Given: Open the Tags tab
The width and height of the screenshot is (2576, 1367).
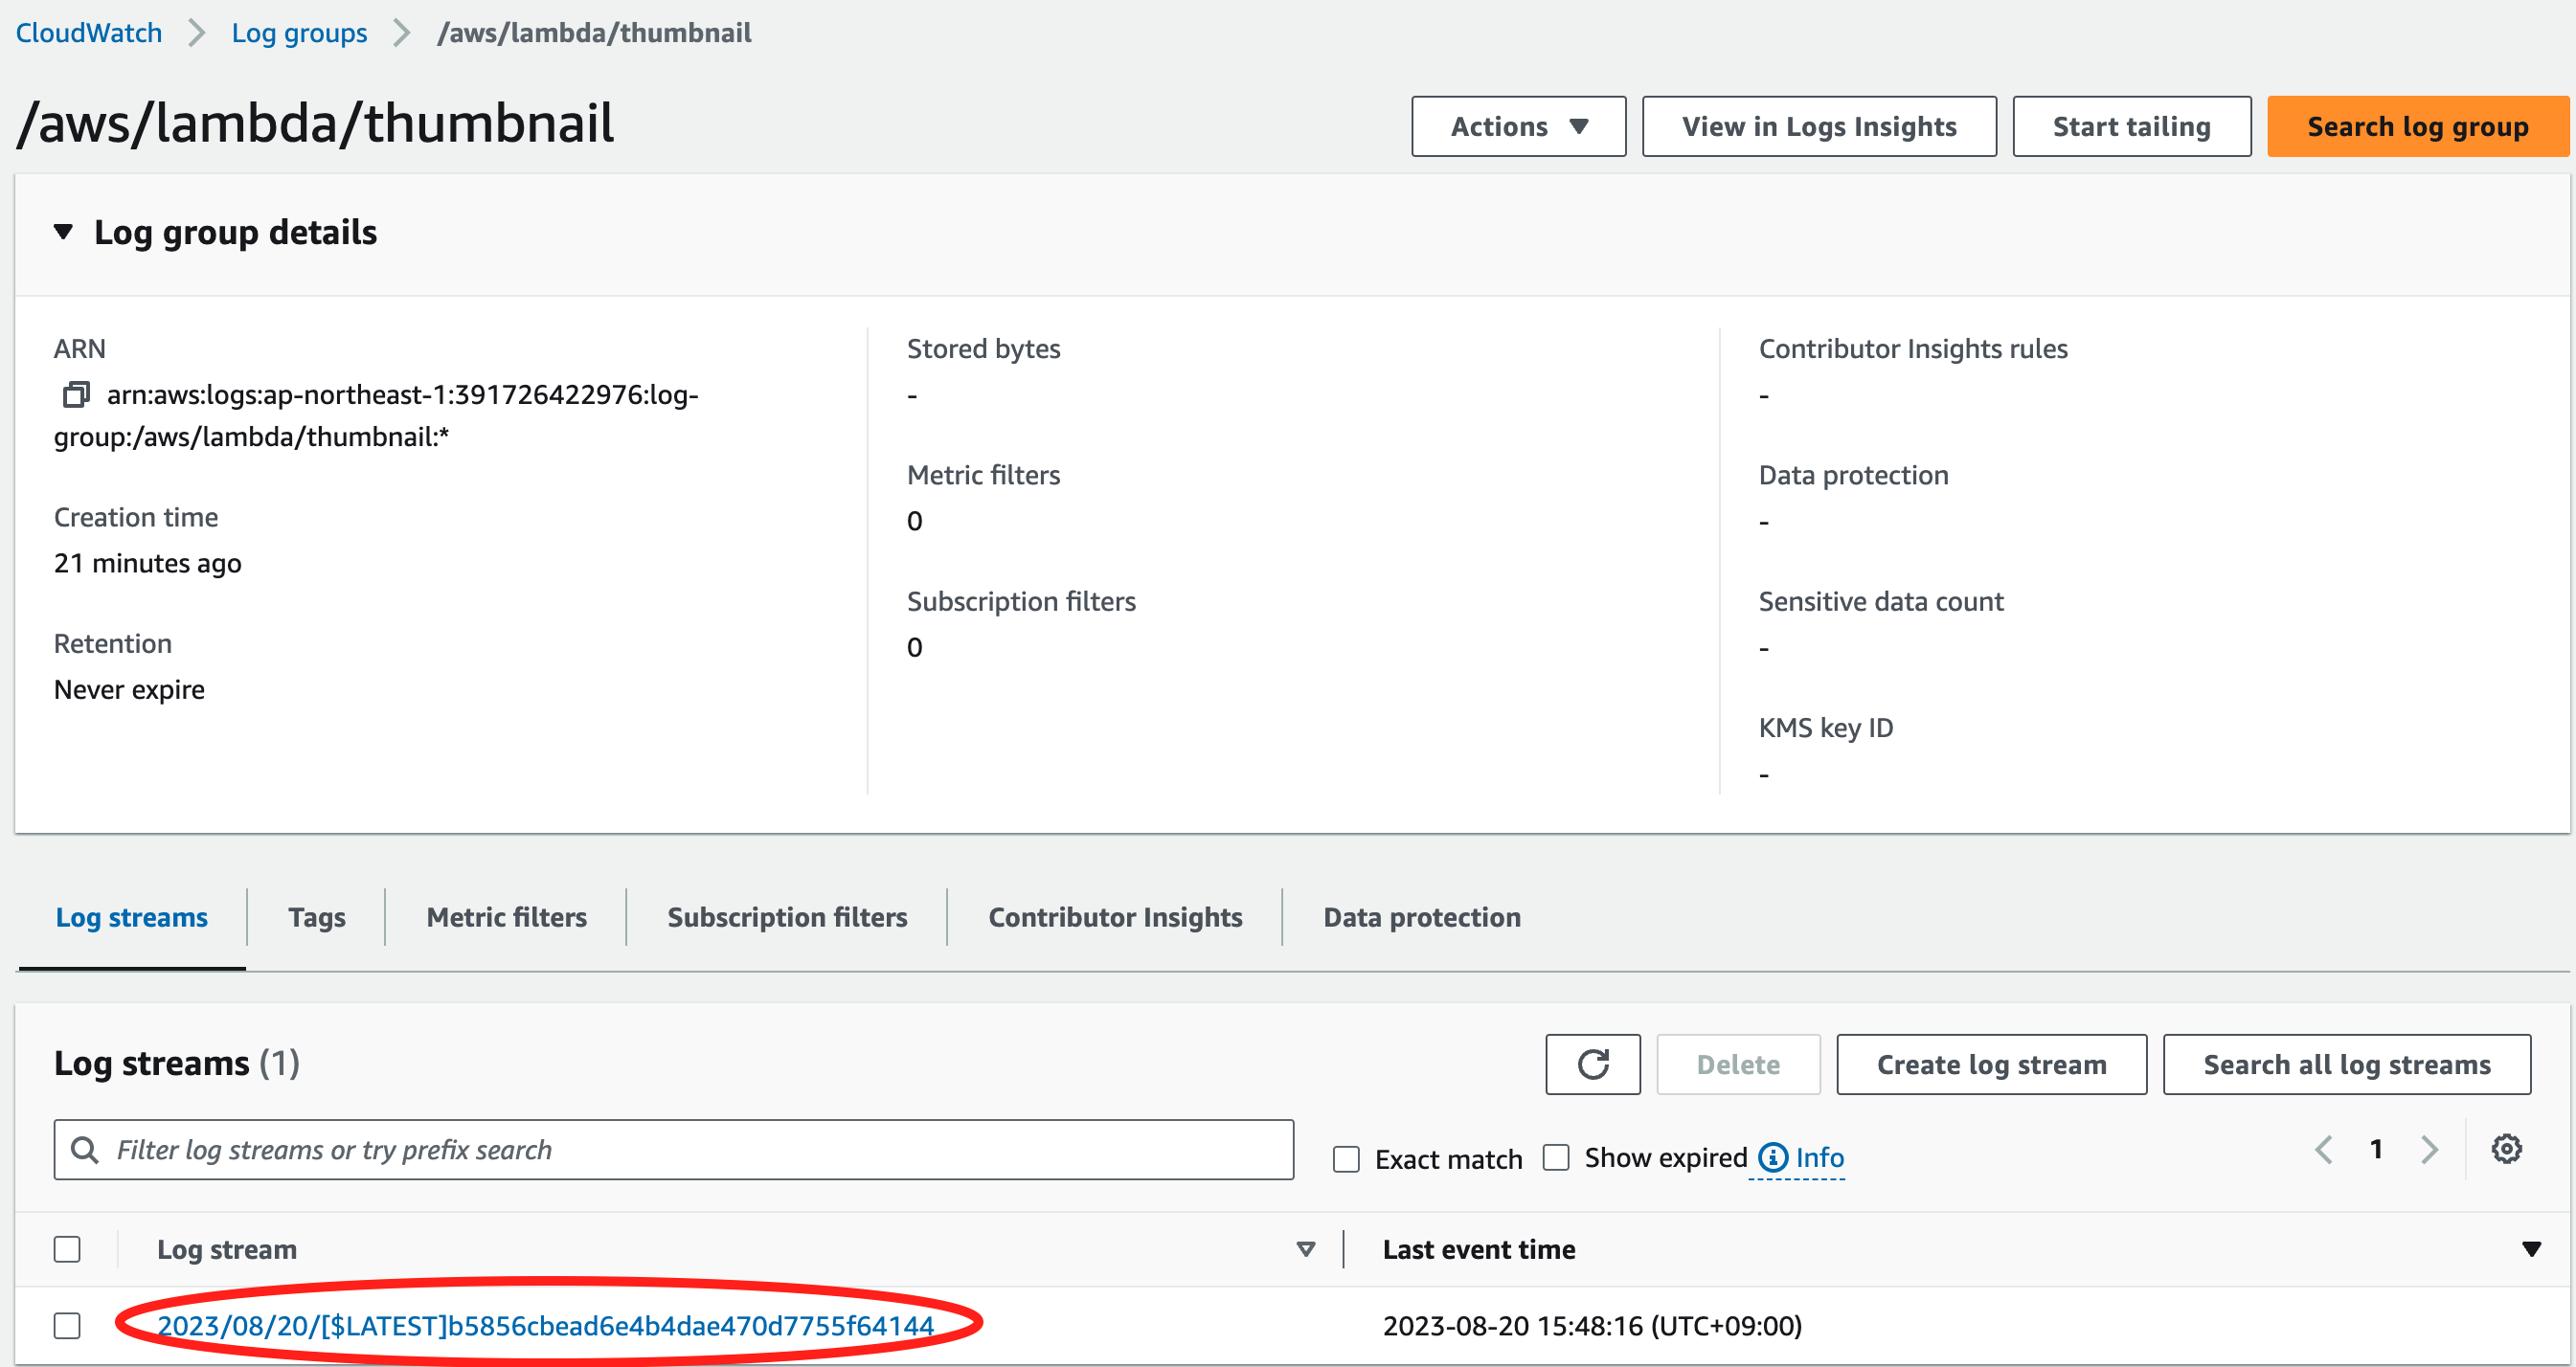Looking at the screenshot, I should tap(317, 917).
